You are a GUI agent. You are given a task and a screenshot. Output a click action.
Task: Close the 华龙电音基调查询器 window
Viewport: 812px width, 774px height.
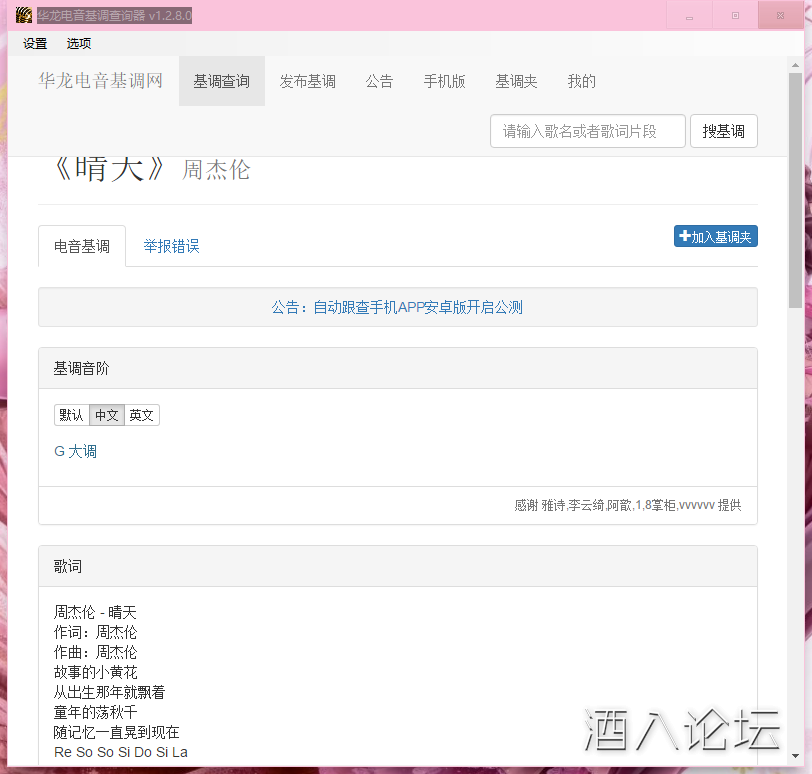[780, 16]
